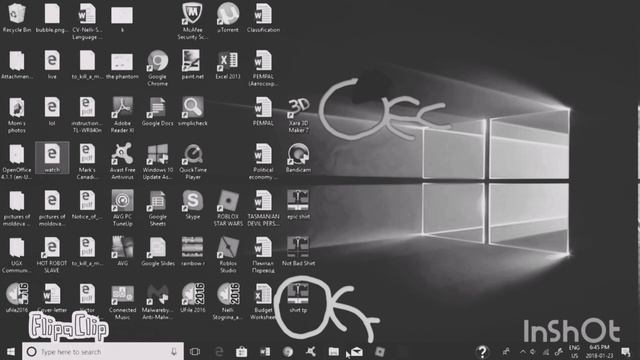Select the HOT ROBOT SLAVE shortcut

(x=52, y=255)
